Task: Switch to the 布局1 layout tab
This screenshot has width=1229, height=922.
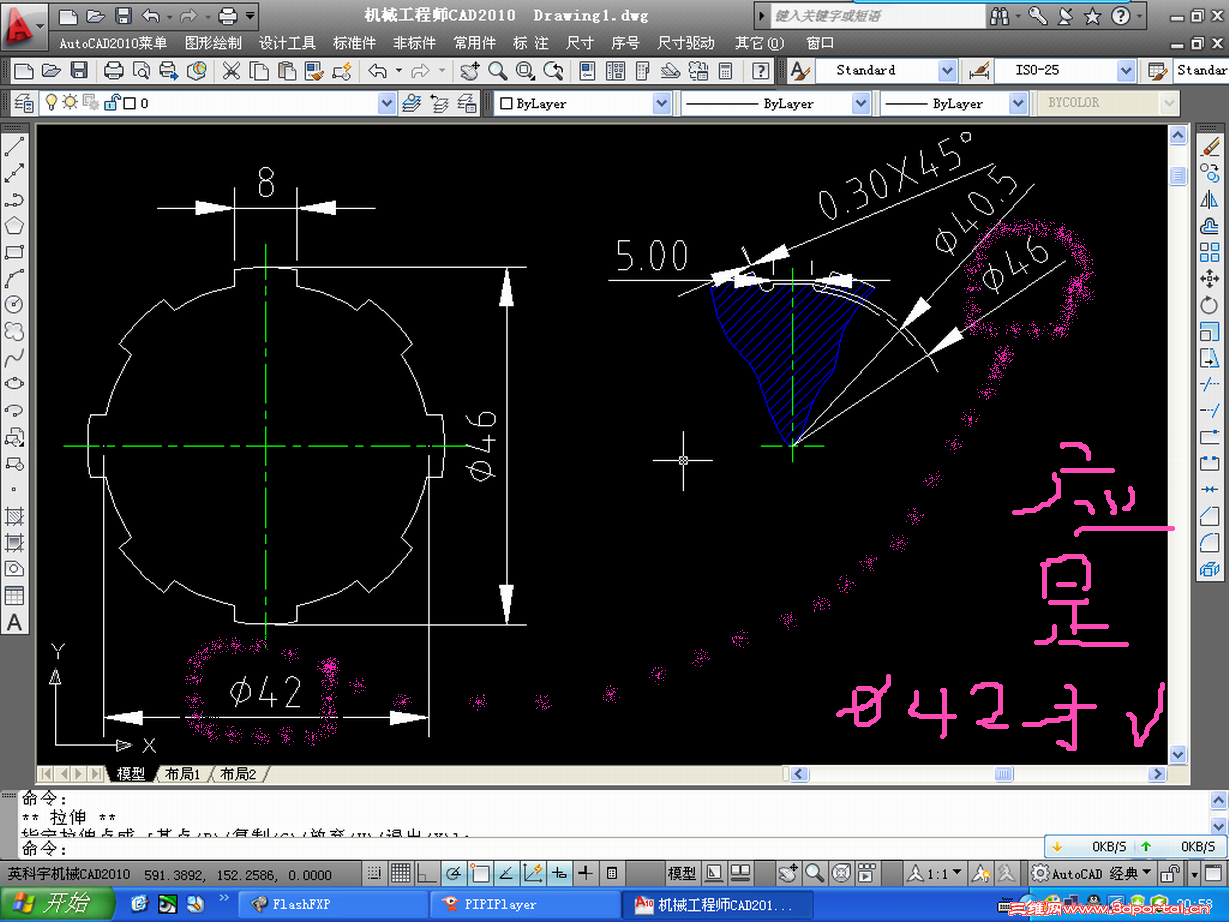Action: (183, 774)
